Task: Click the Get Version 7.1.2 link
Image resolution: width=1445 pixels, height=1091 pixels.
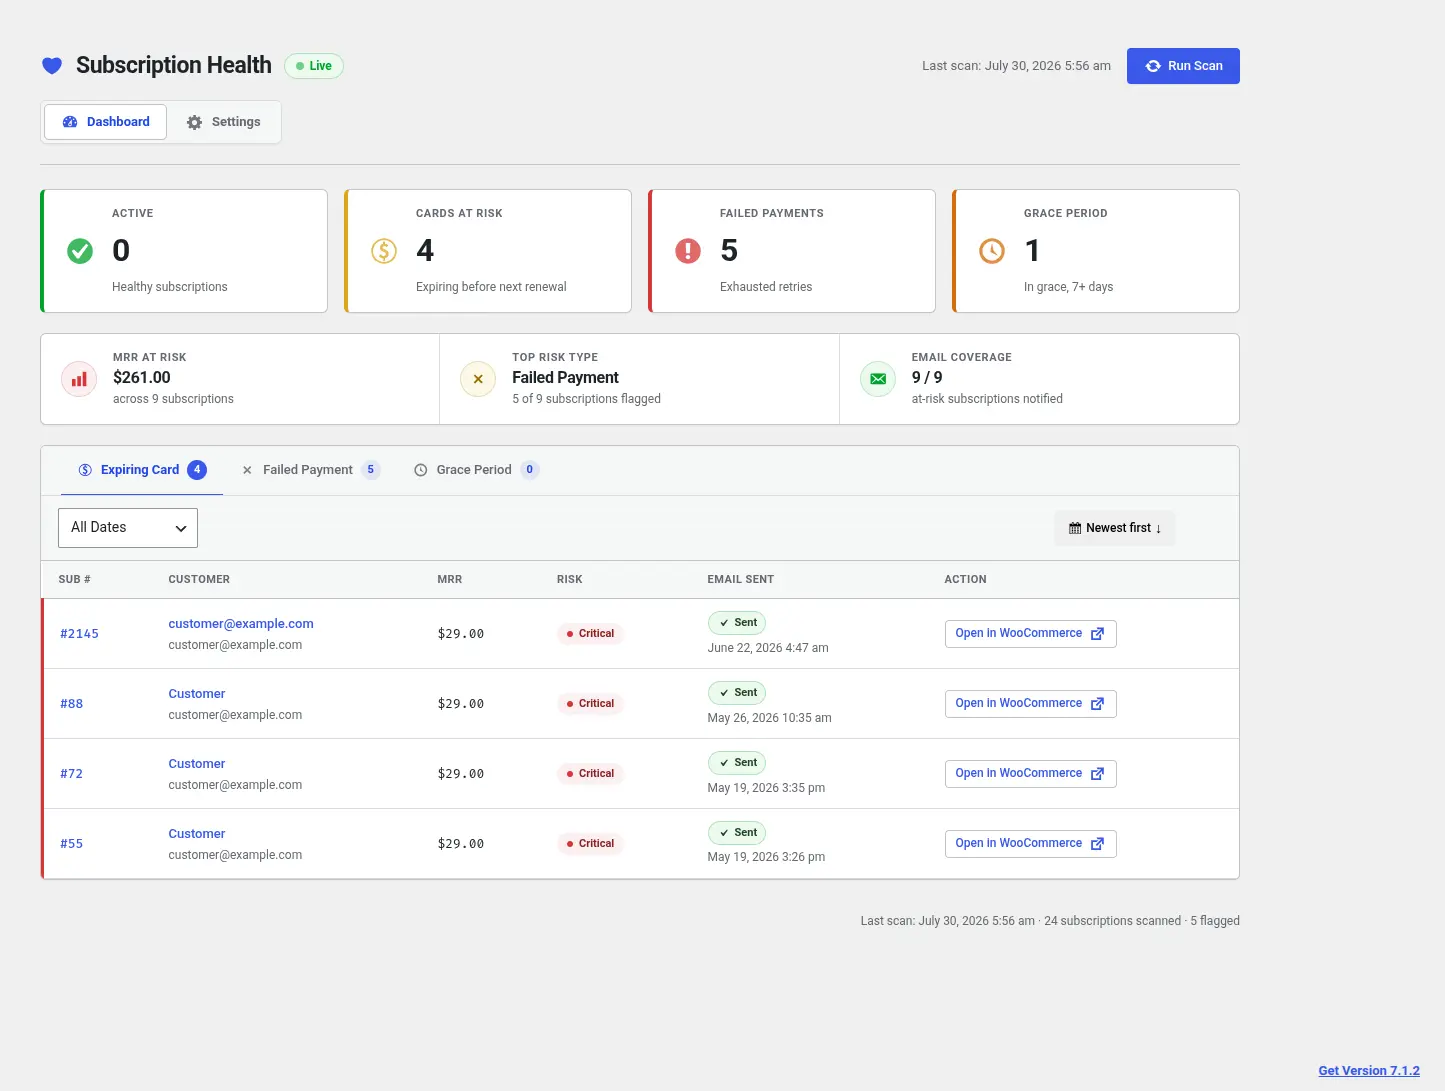Action: point(1369,1071)
